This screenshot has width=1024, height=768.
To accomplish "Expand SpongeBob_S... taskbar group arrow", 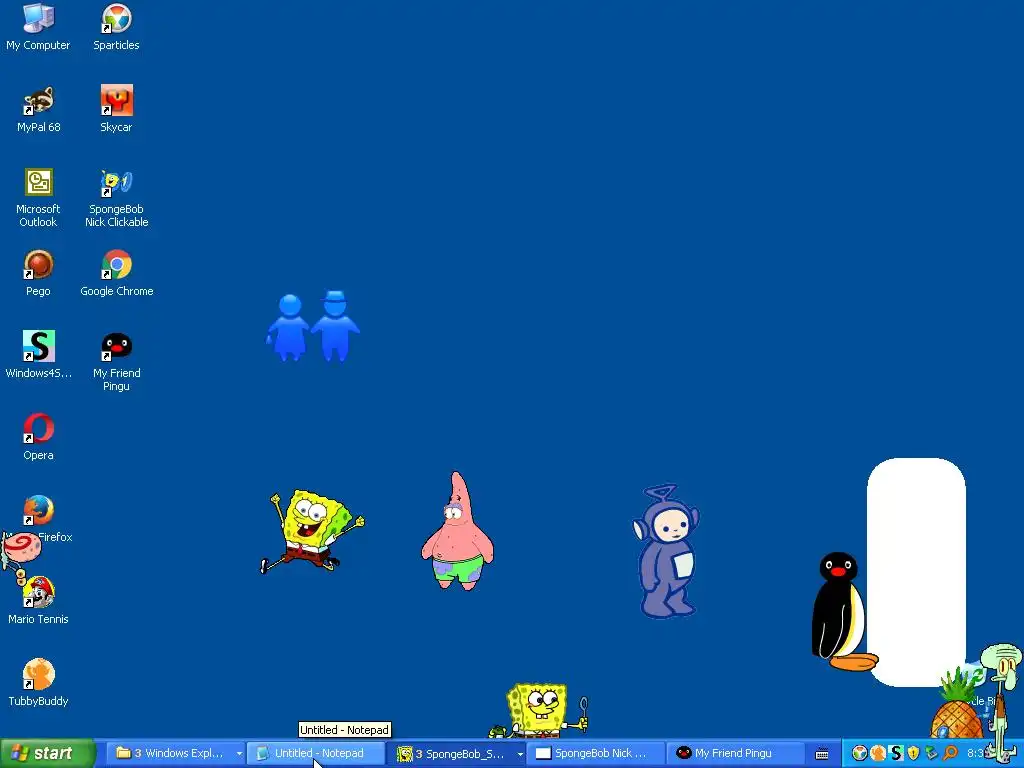I will [x=520, y=754].
